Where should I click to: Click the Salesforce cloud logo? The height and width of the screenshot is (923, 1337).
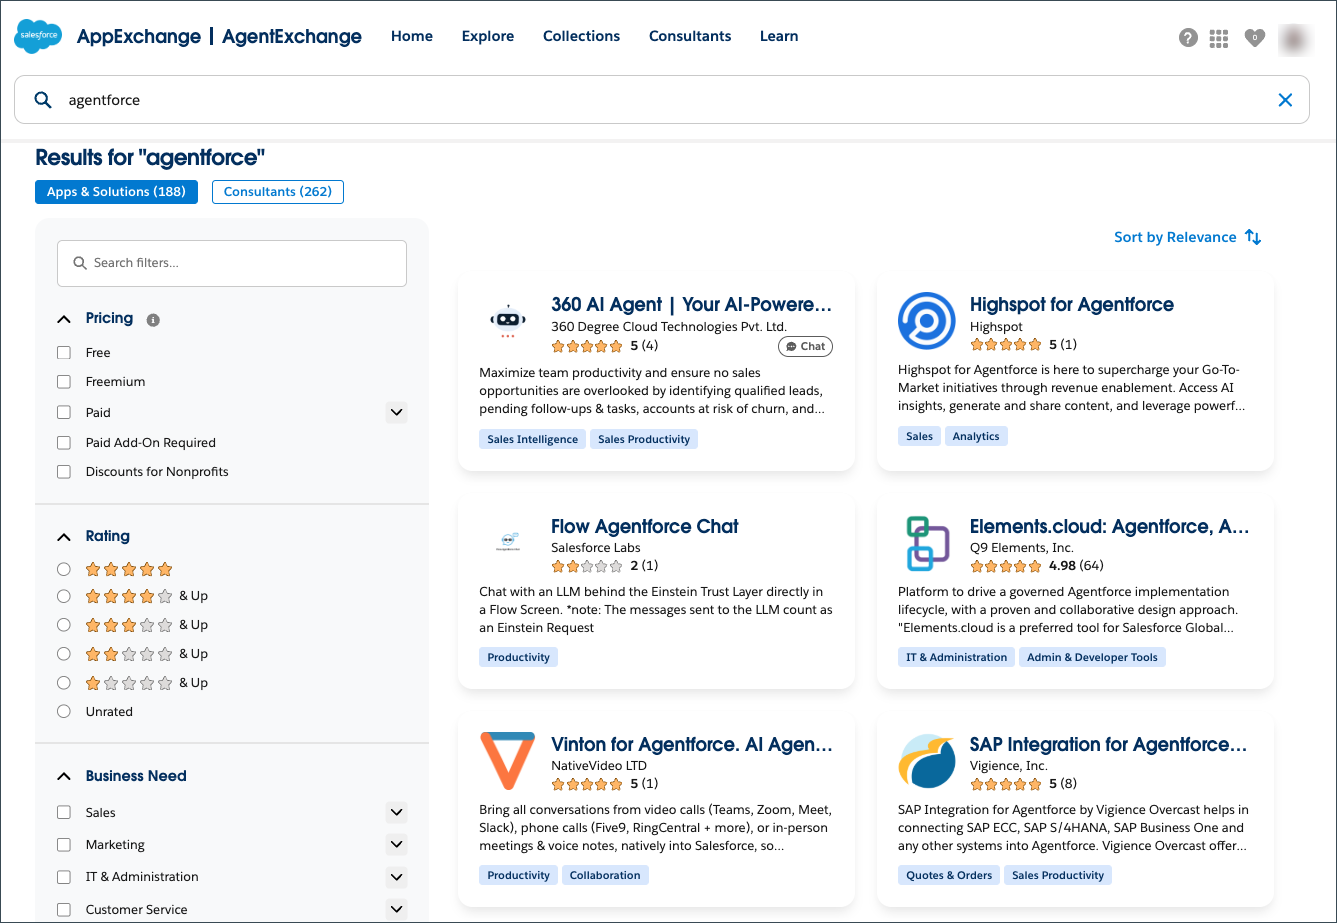coord(38,36)
